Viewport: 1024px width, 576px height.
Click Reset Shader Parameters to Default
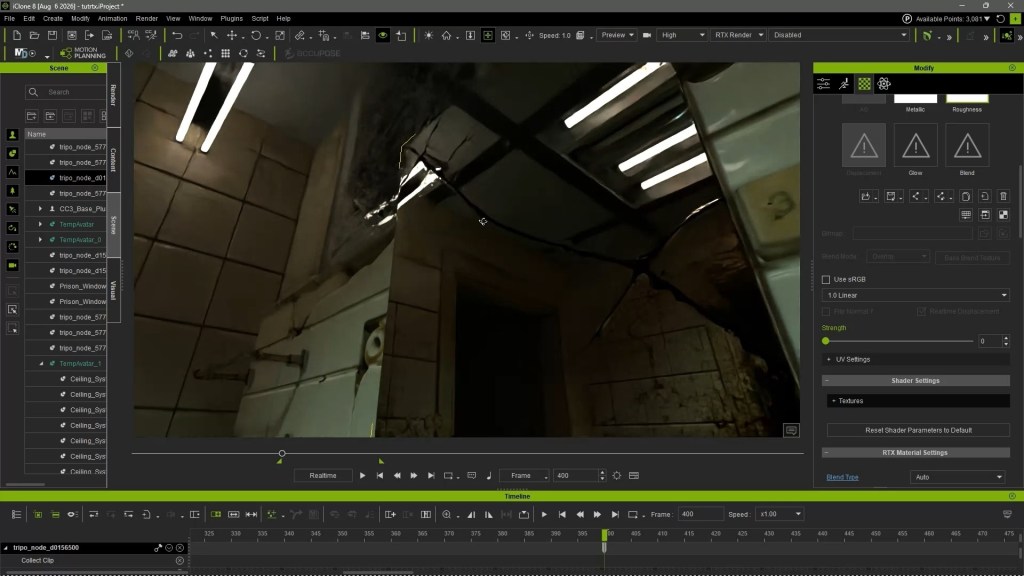point(918,430)
